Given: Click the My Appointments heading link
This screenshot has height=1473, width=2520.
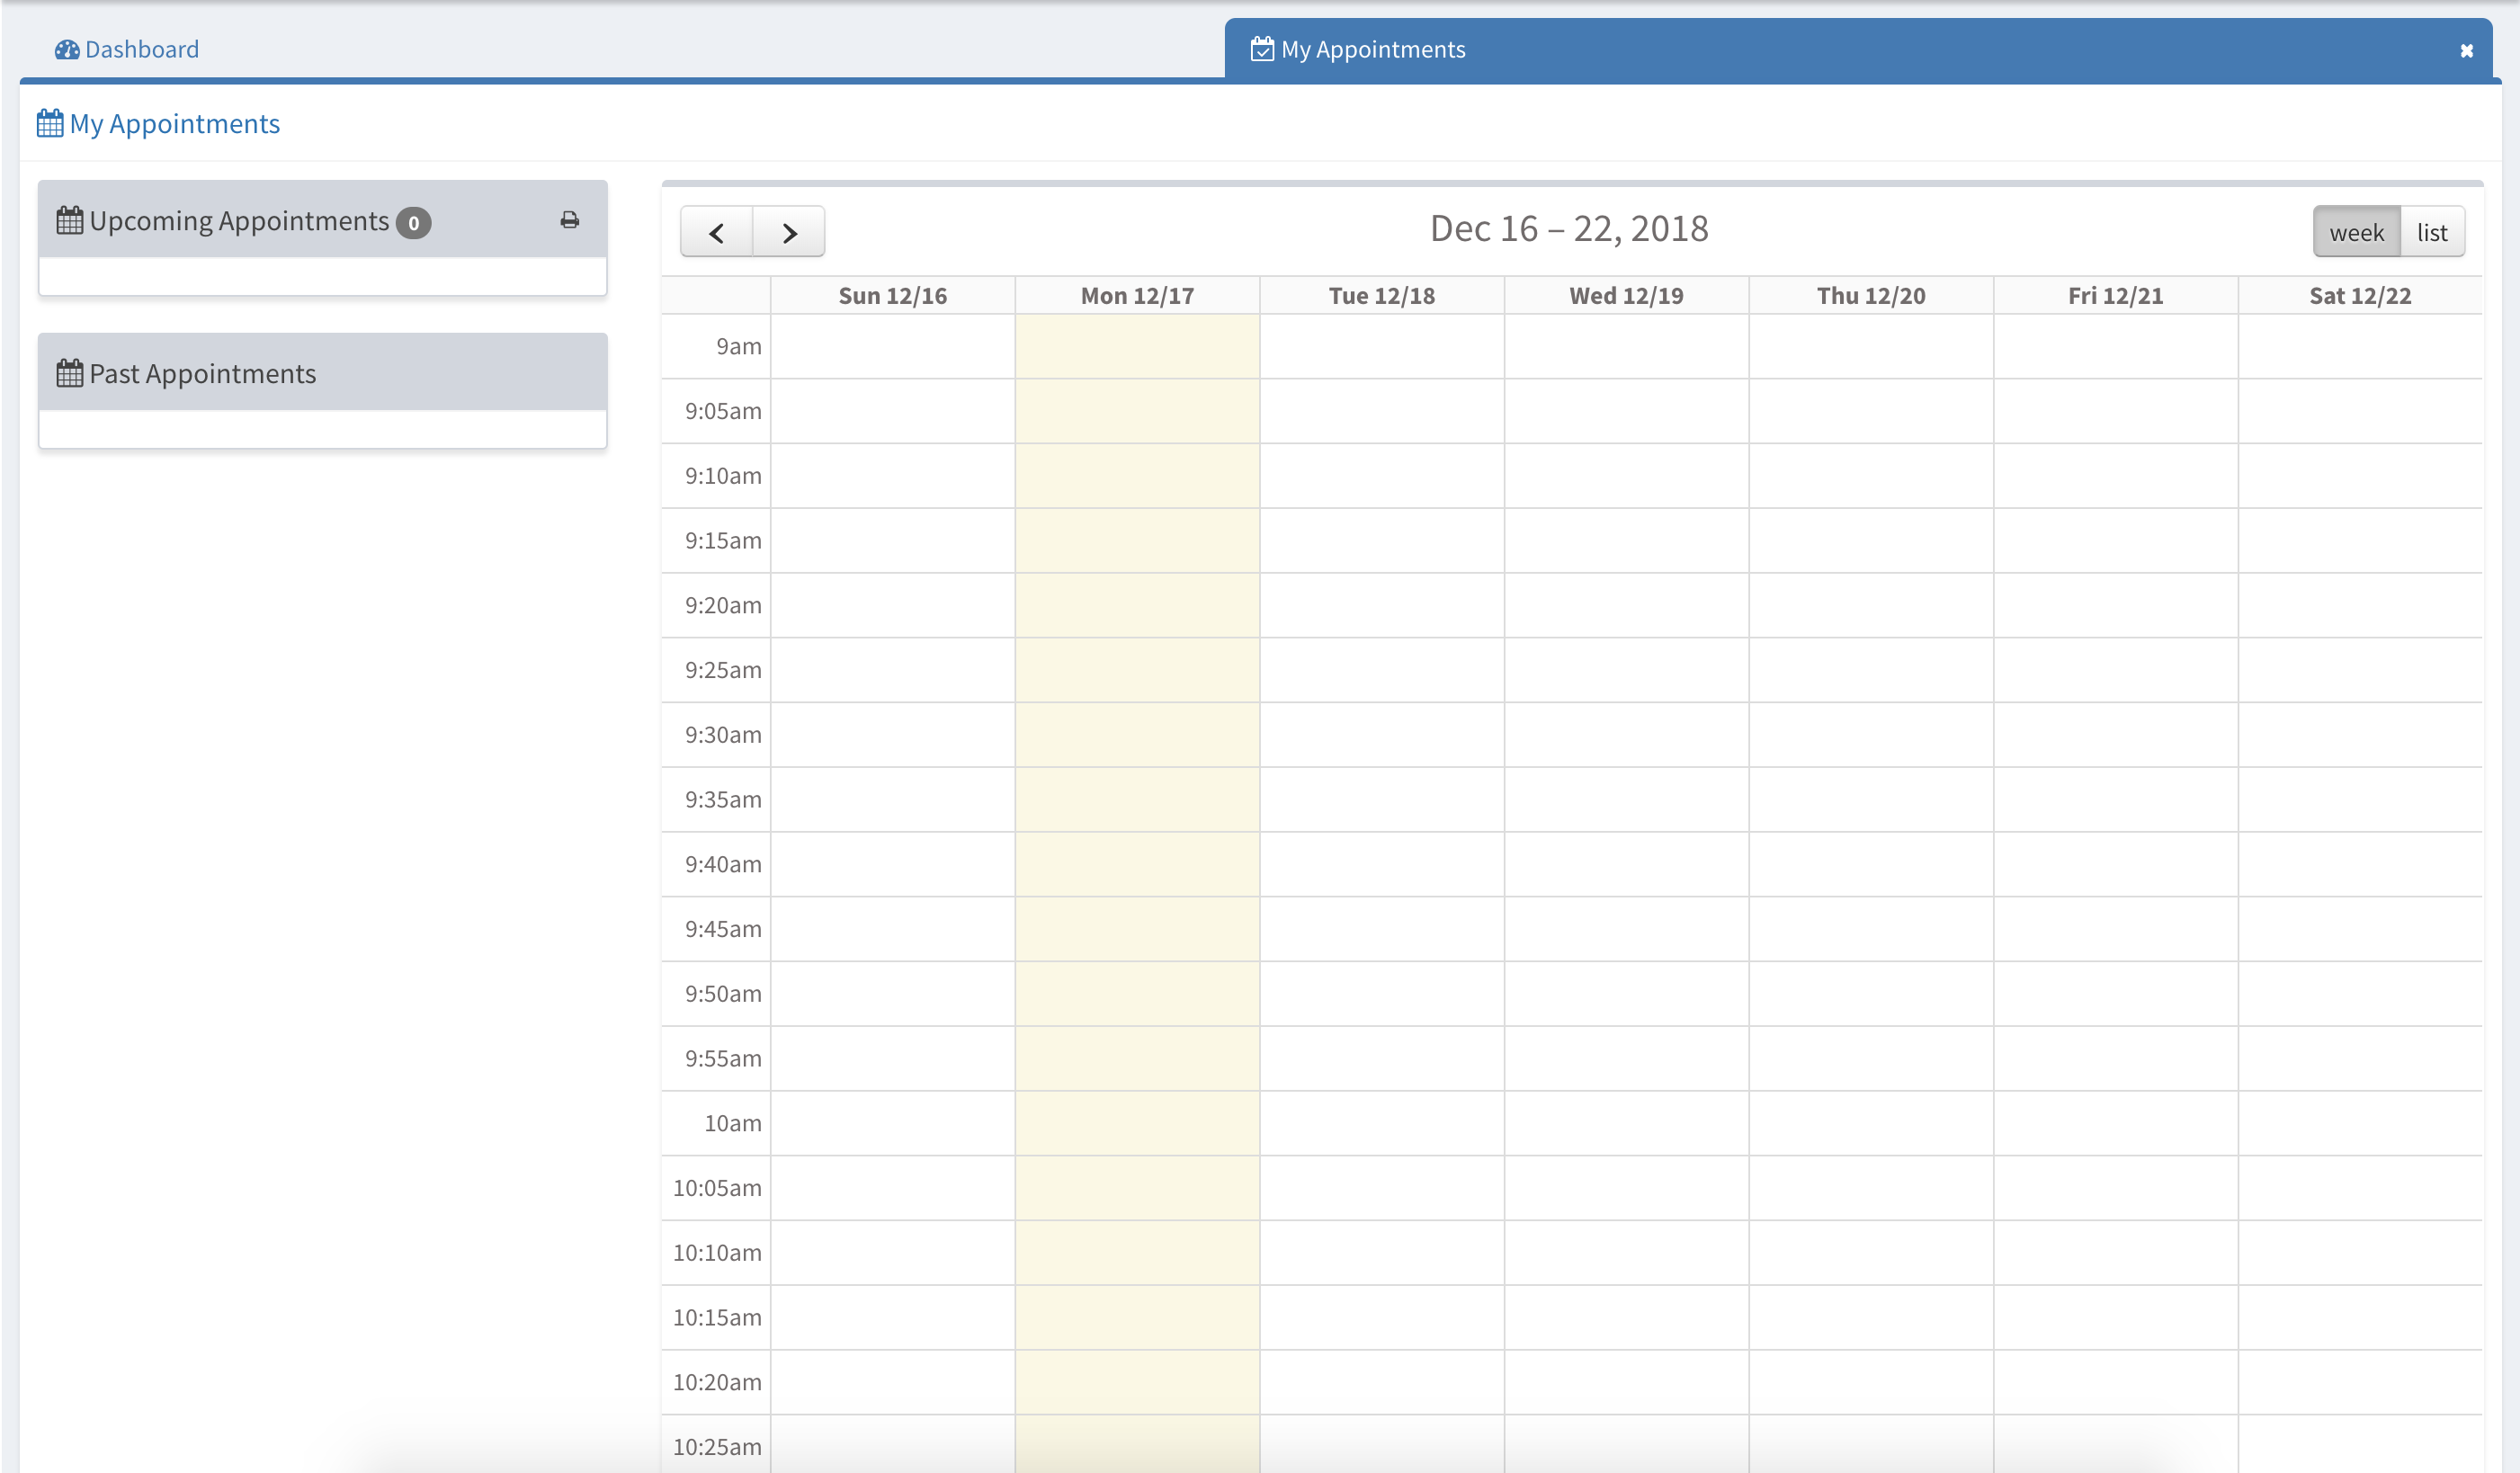Looking at the screenshot, I should coord(174,124).
